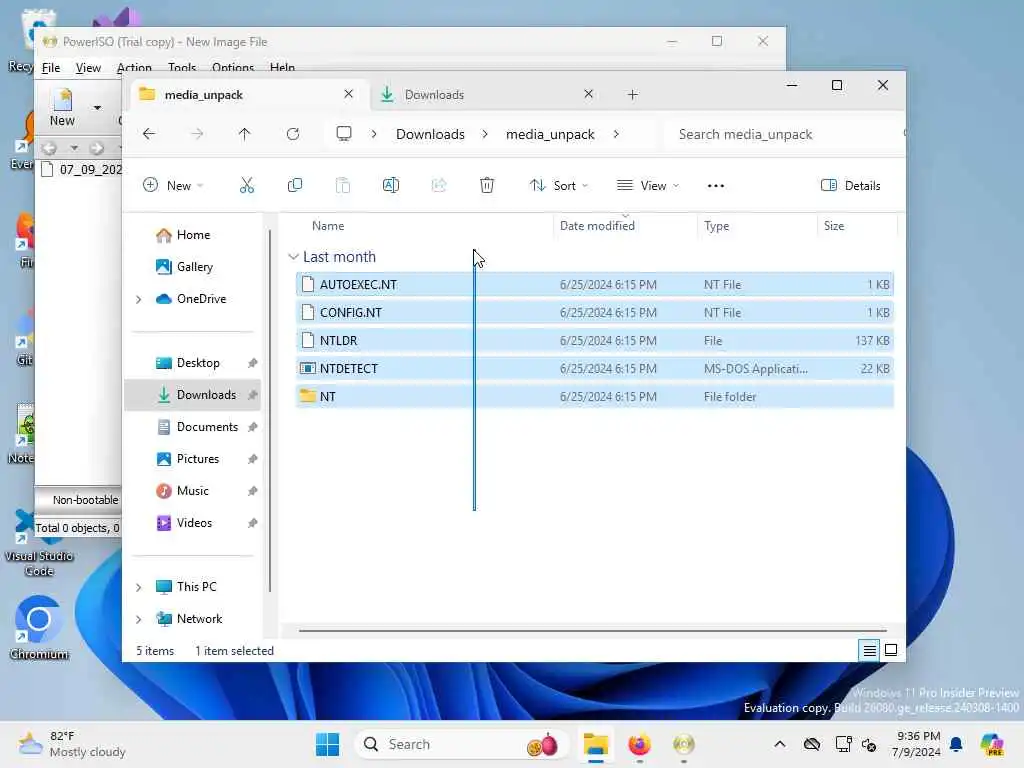Screen dimensions: 1024x768
Task: Open OneDrive in navigation pane
Action: pyautogui.click(x=201, y=299)
